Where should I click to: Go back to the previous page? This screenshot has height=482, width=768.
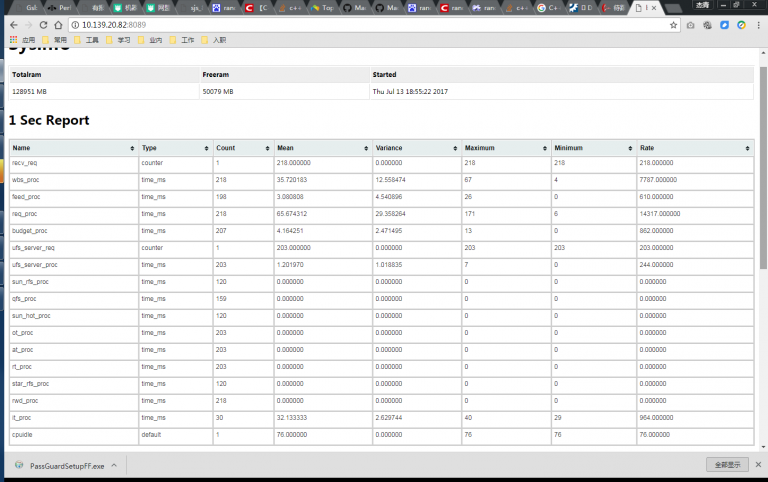14,25
